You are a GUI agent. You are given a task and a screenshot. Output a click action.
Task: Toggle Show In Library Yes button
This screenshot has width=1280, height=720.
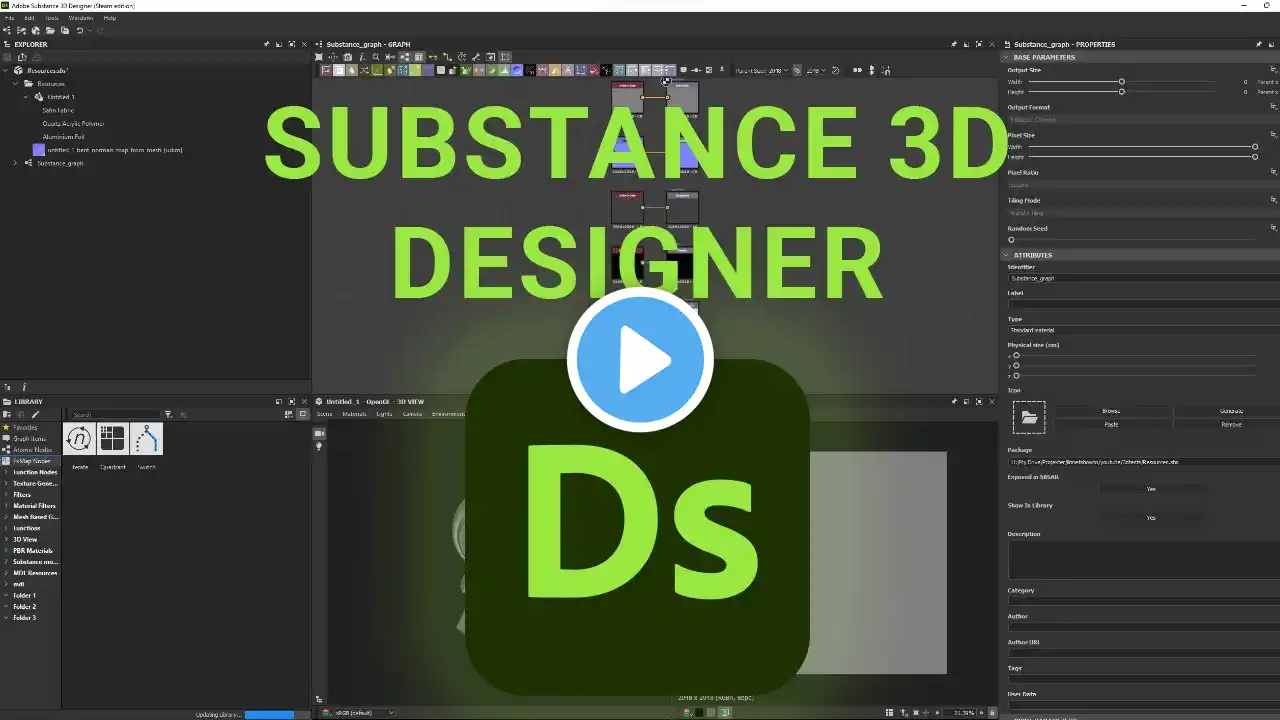[1151, 518]
